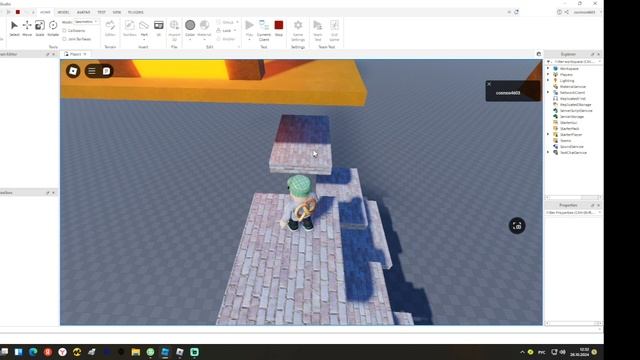640x360 pixels.
Task: Pick the Rotate tool
Action: [x=53, y=28]
